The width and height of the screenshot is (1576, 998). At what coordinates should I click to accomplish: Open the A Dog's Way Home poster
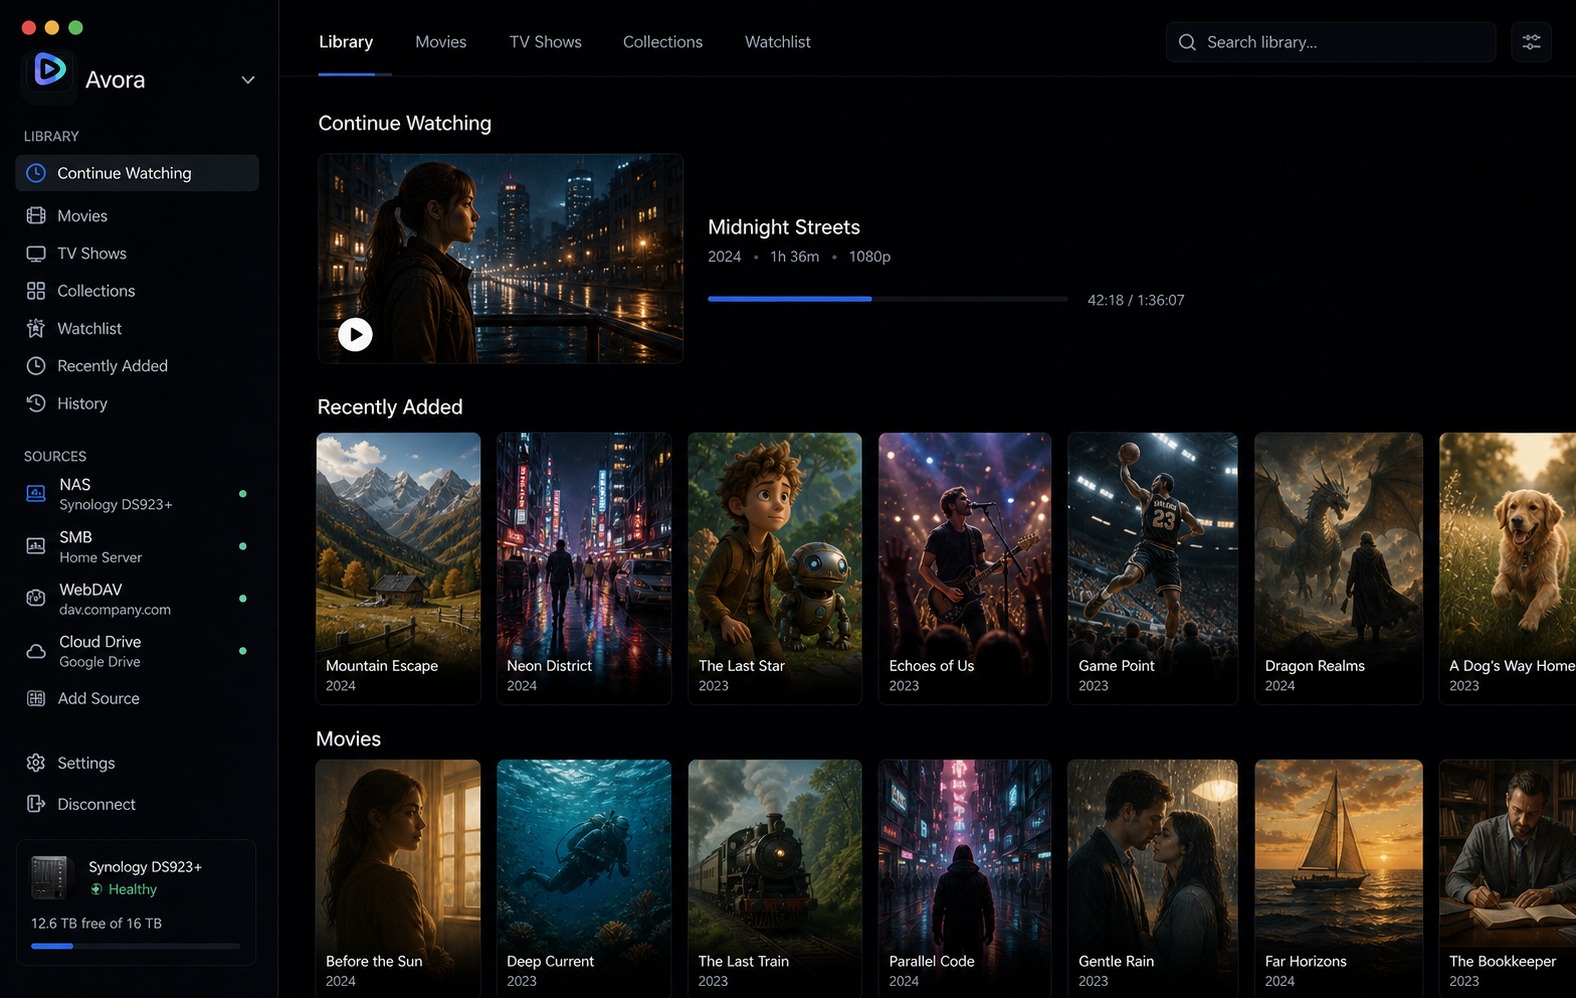(x=1508, y=568)
